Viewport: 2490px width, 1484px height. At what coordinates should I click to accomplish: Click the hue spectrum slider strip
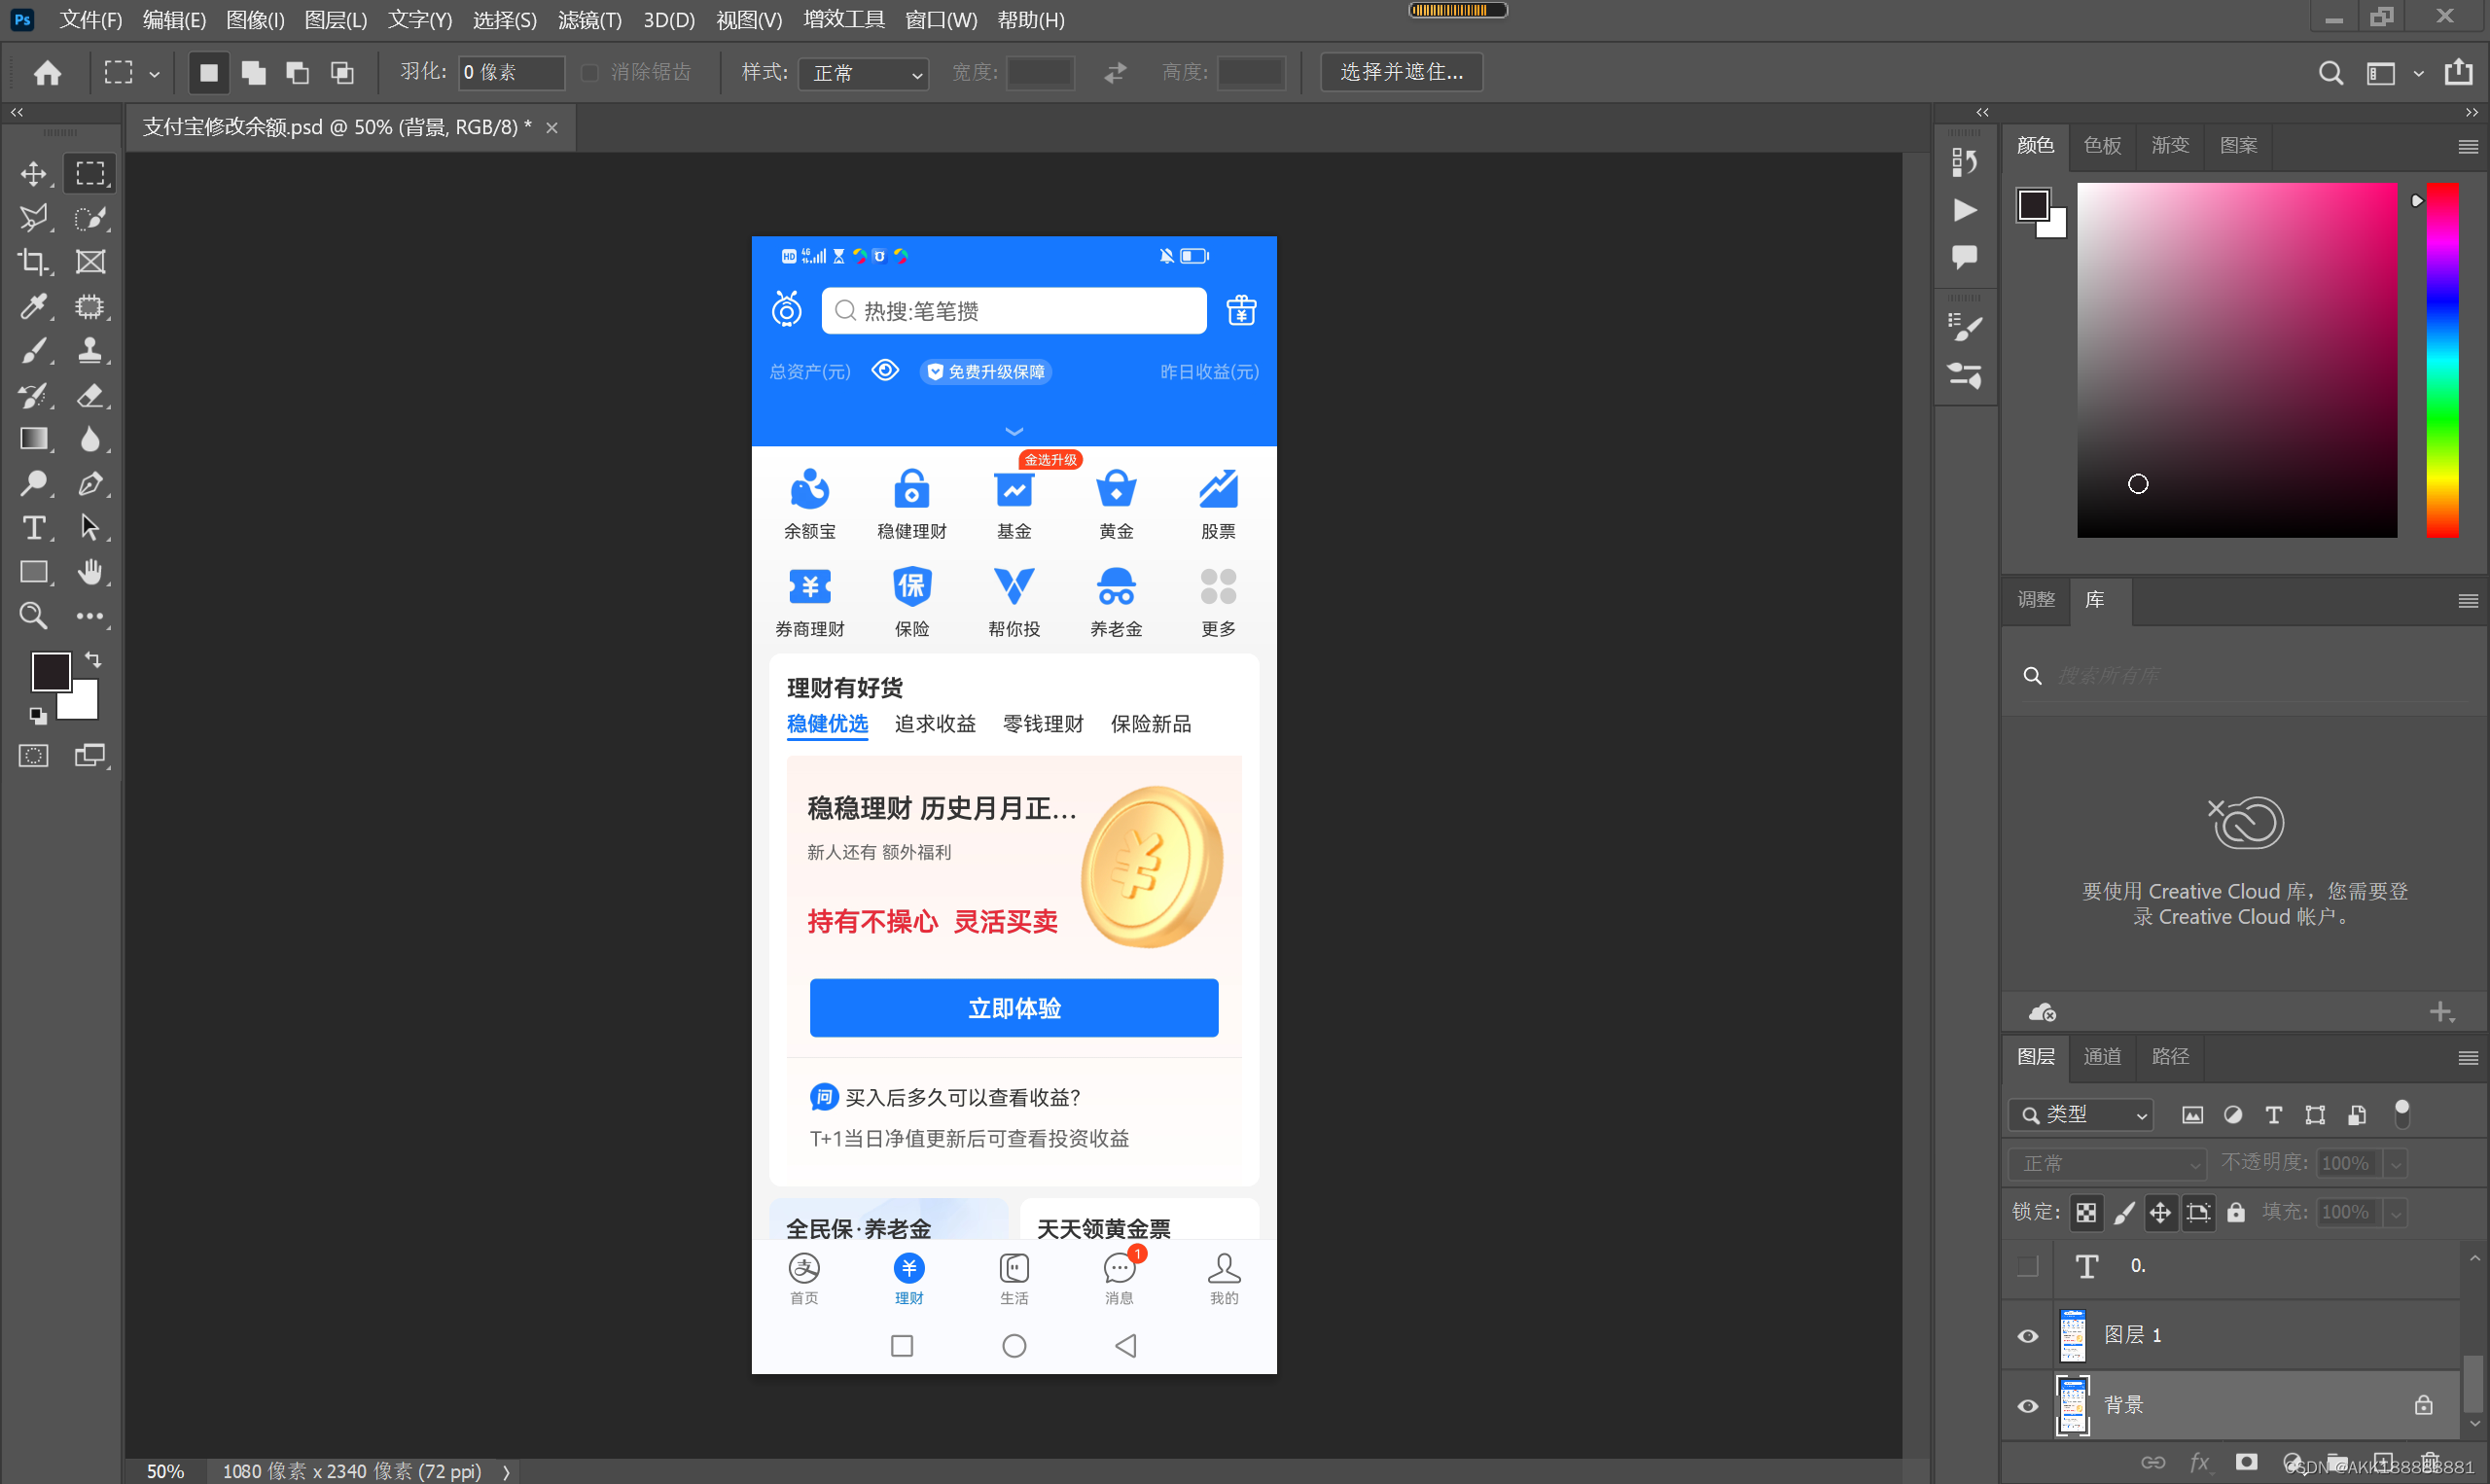click(2441, 360)
